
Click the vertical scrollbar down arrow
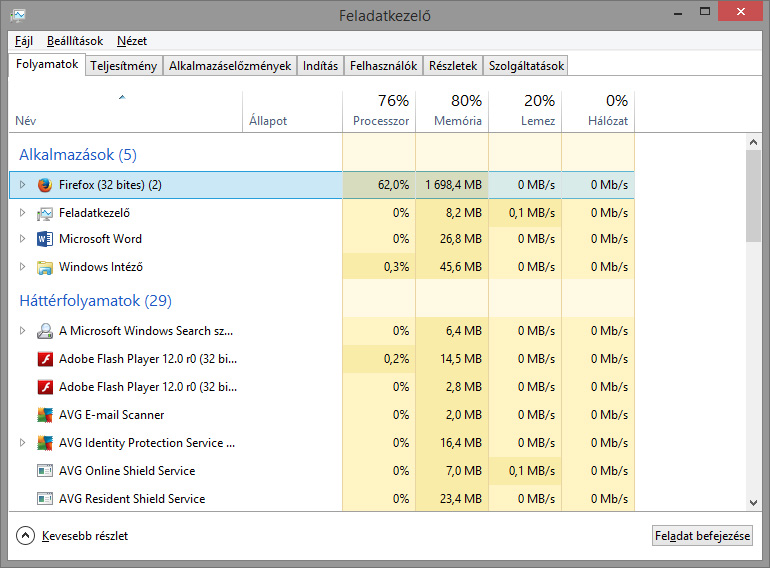pyautogui.click(x=753, y=503)
